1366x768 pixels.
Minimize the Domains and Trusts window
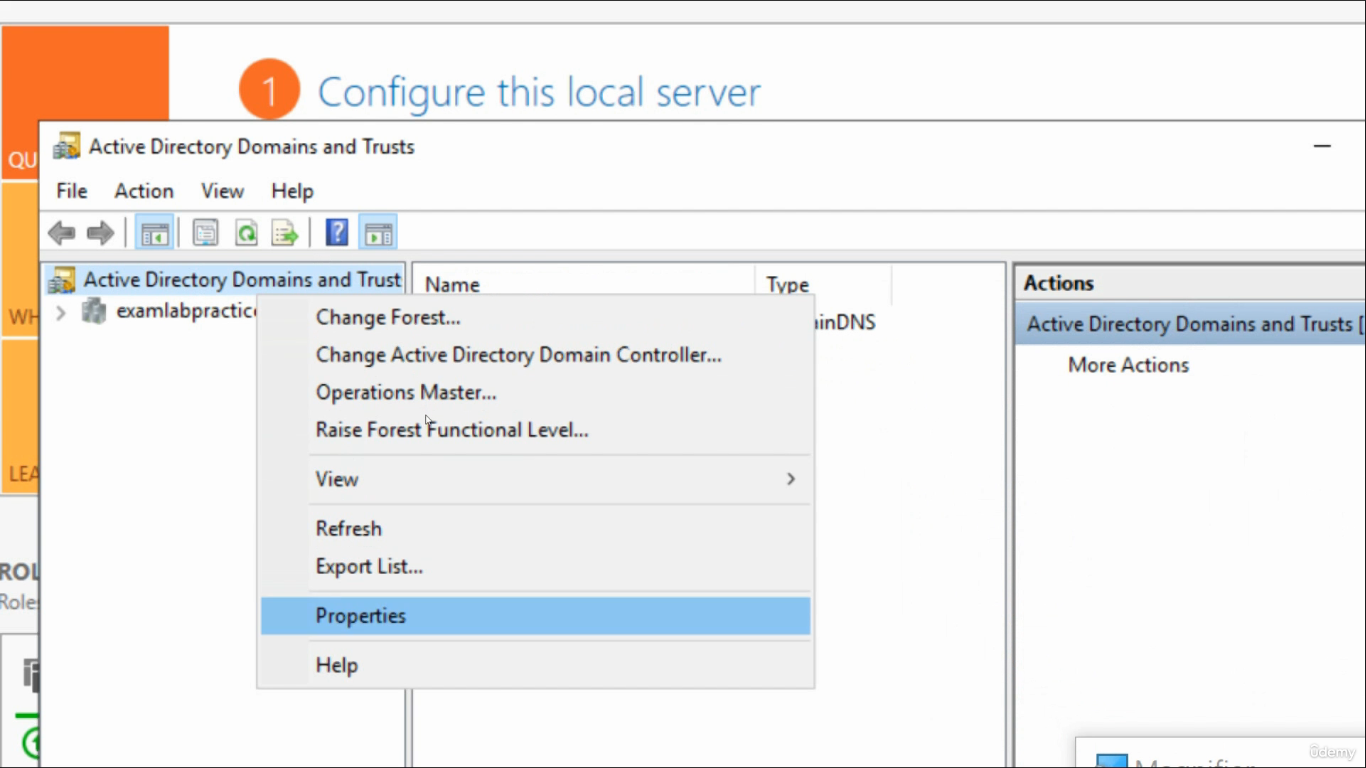point(1322,146)
